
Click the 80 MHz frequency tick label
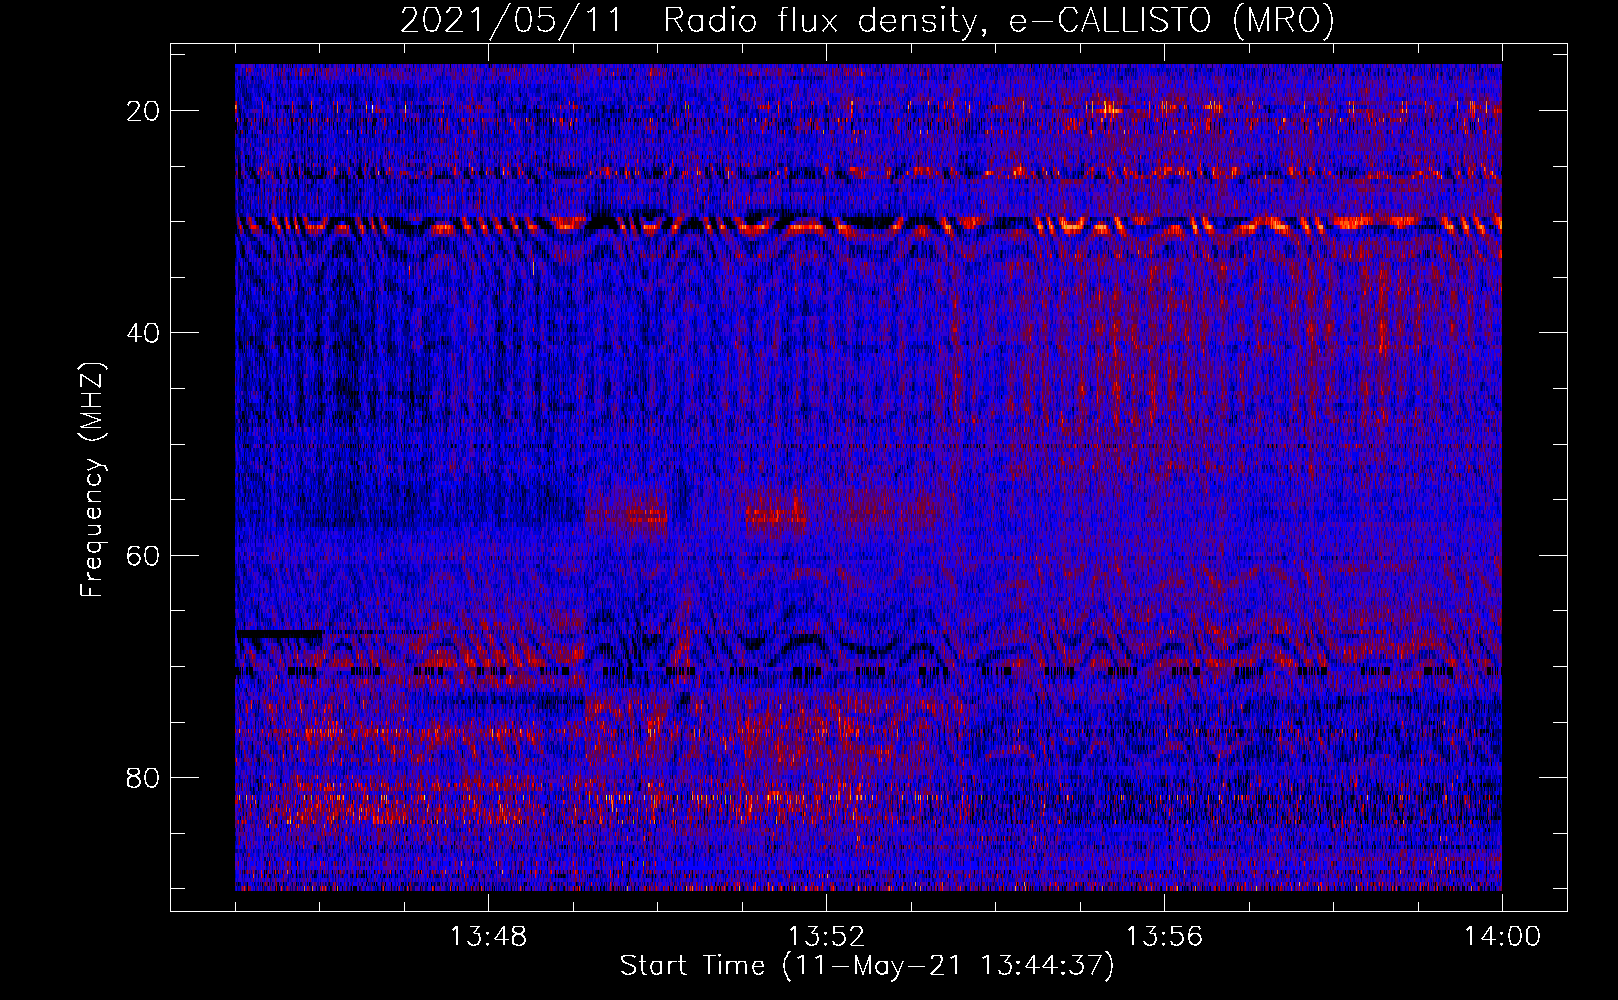pos(144,778)
